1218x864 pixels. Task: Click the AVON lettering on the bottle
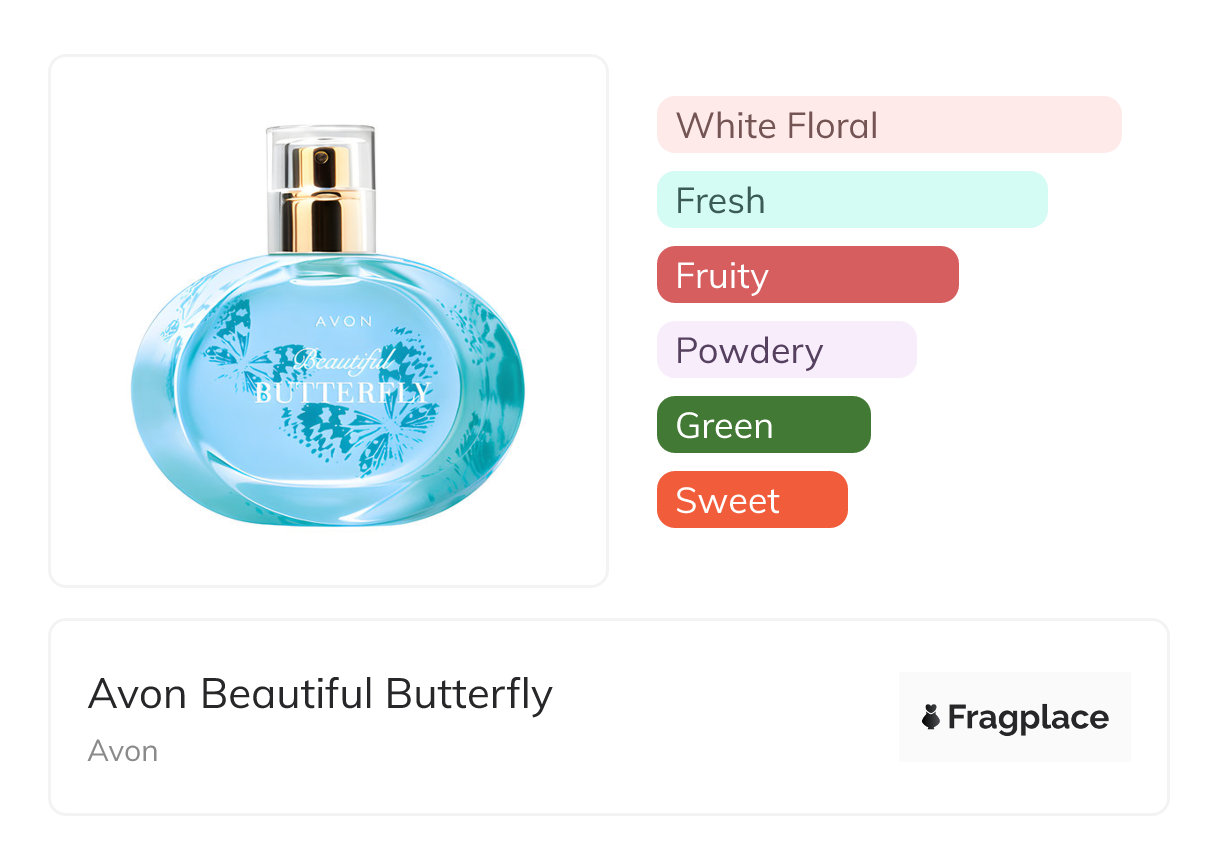(344, 322)
